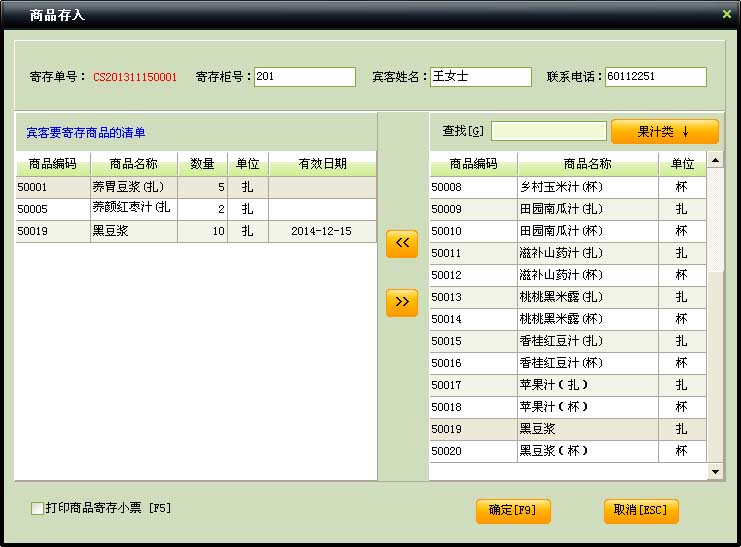Focus the 联系电话 phone number field
The image size is (741, 547).
pyautogui.click(x=655, y=77)
